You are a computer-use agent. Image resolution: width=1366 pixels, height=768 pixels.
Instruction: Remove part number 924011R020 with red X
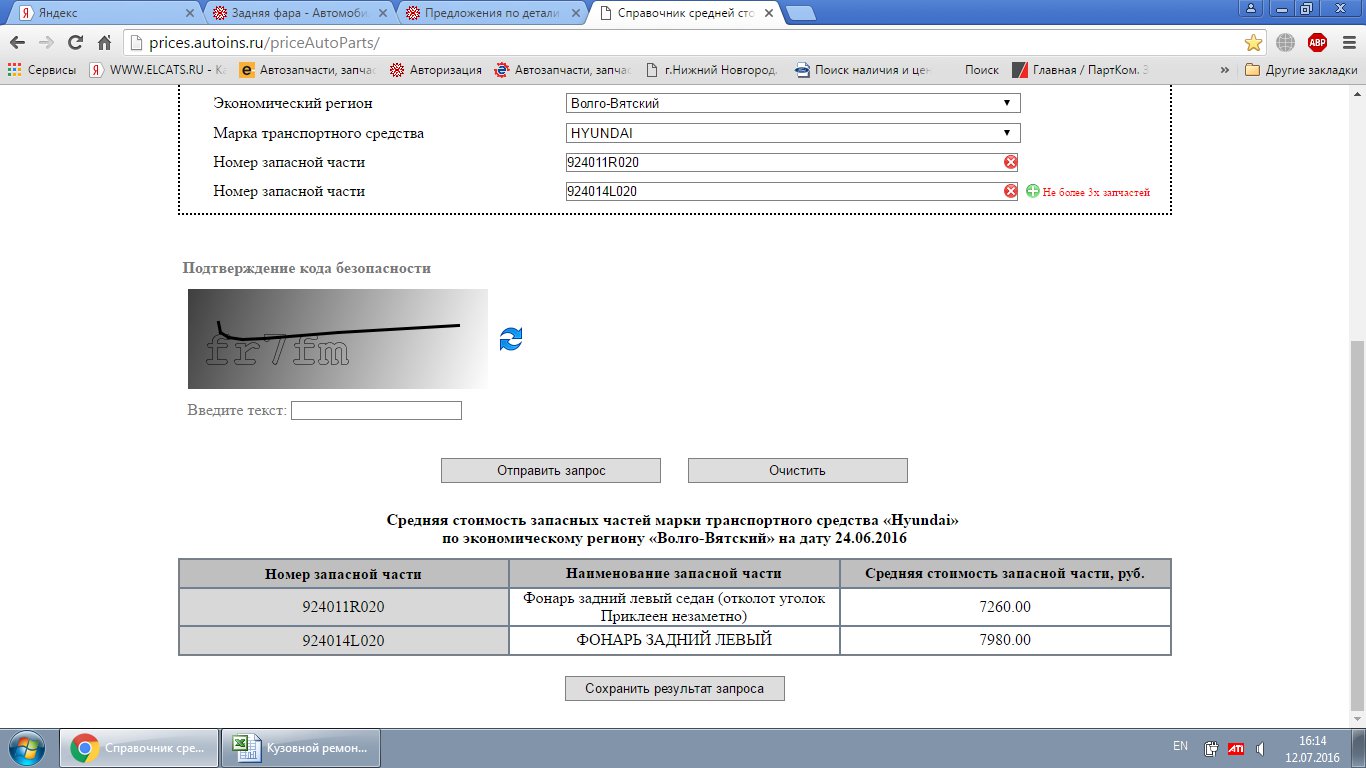(1011, 162)
